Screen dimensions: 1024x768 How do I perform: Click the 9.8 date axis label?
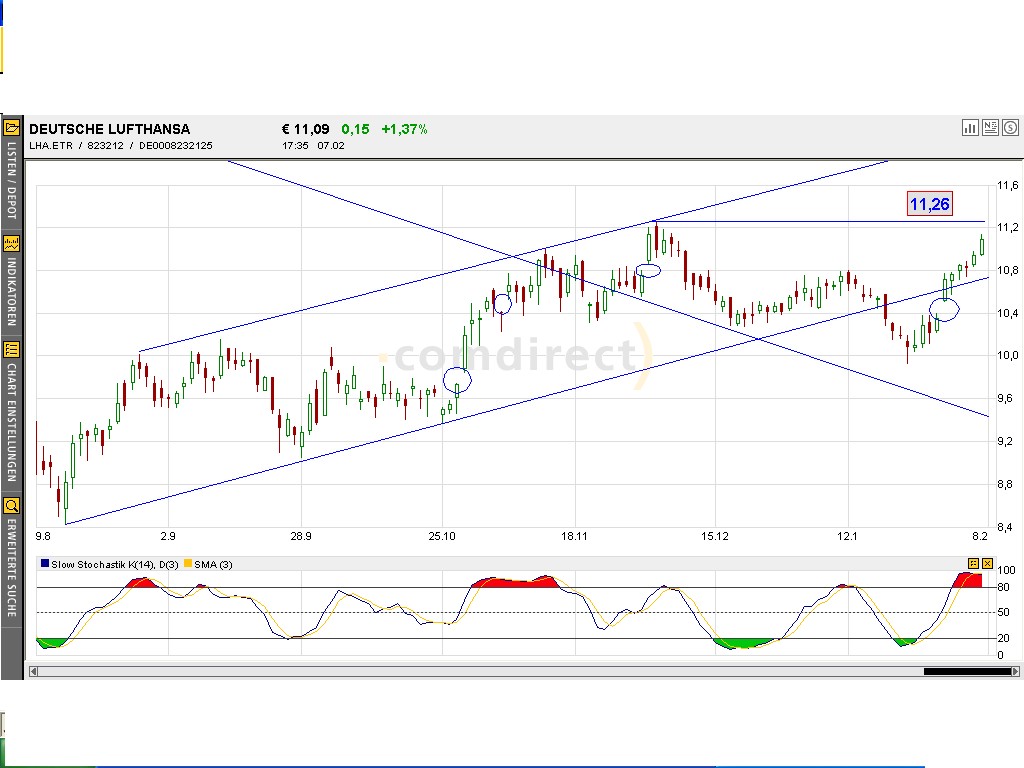pos(43,536)
